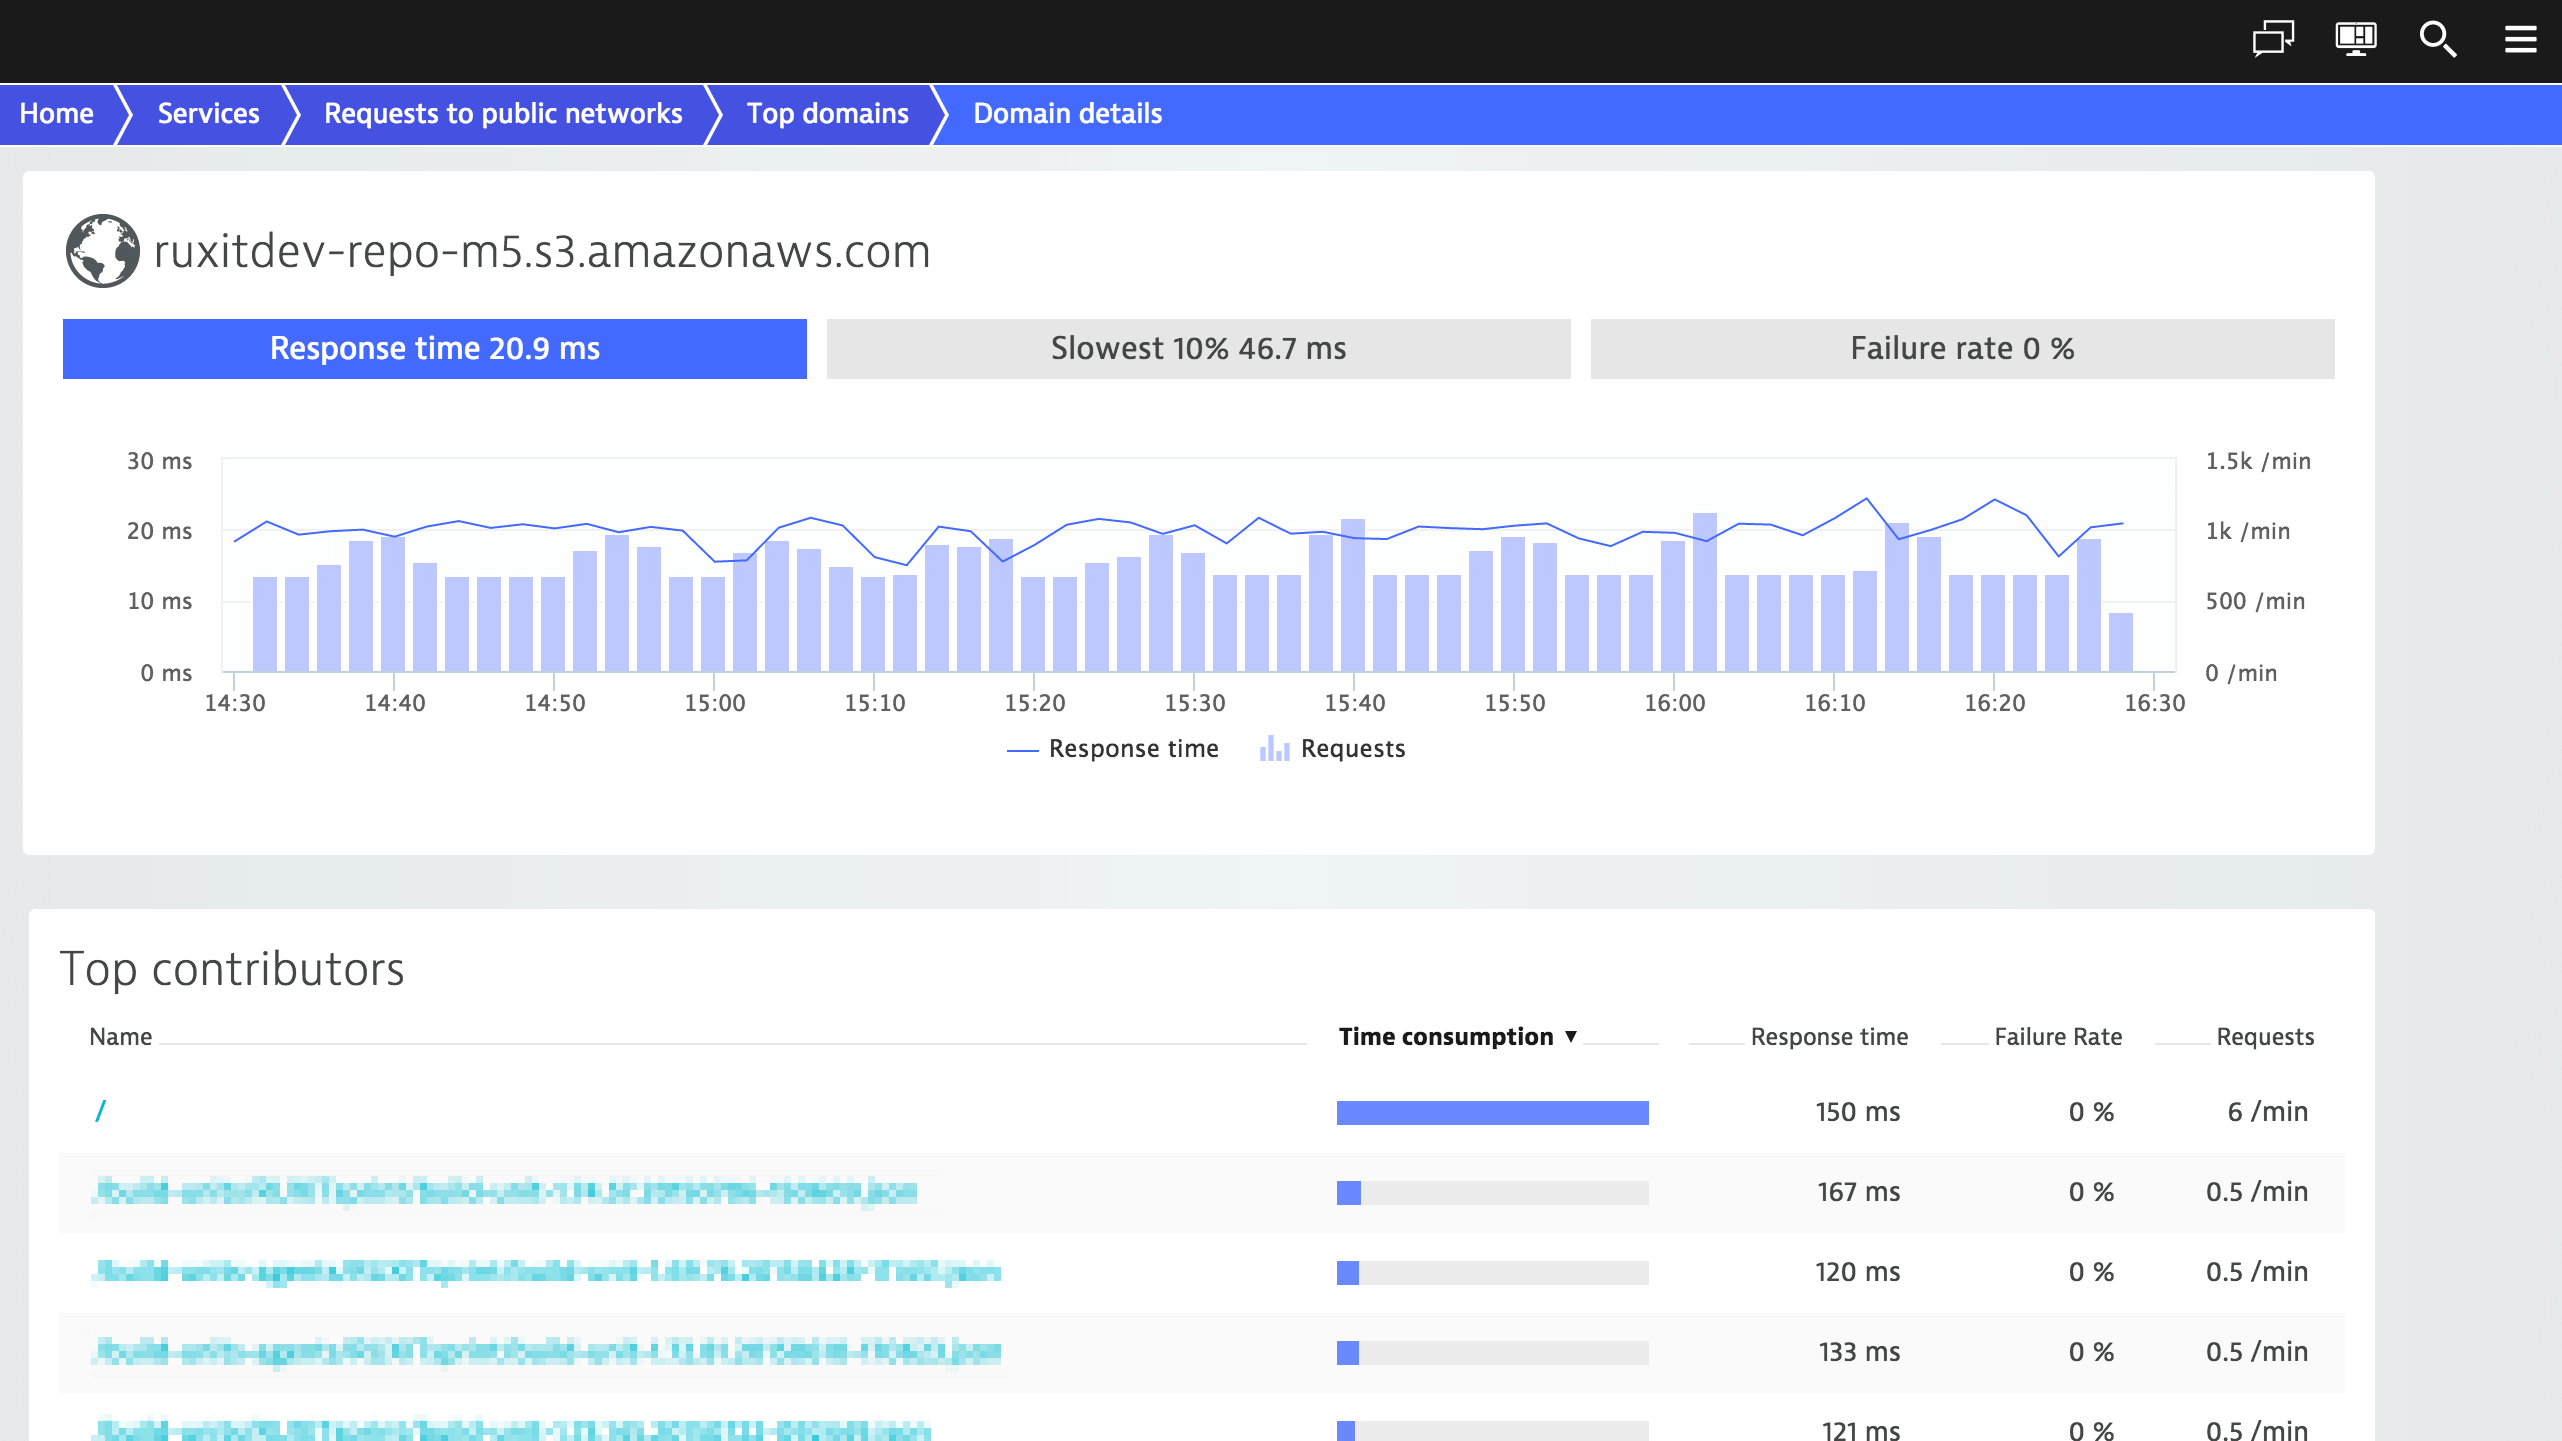Click time consumption bar in 133 ms row
This screenshot has width=2562, height=1441.
point(1492,1353)
